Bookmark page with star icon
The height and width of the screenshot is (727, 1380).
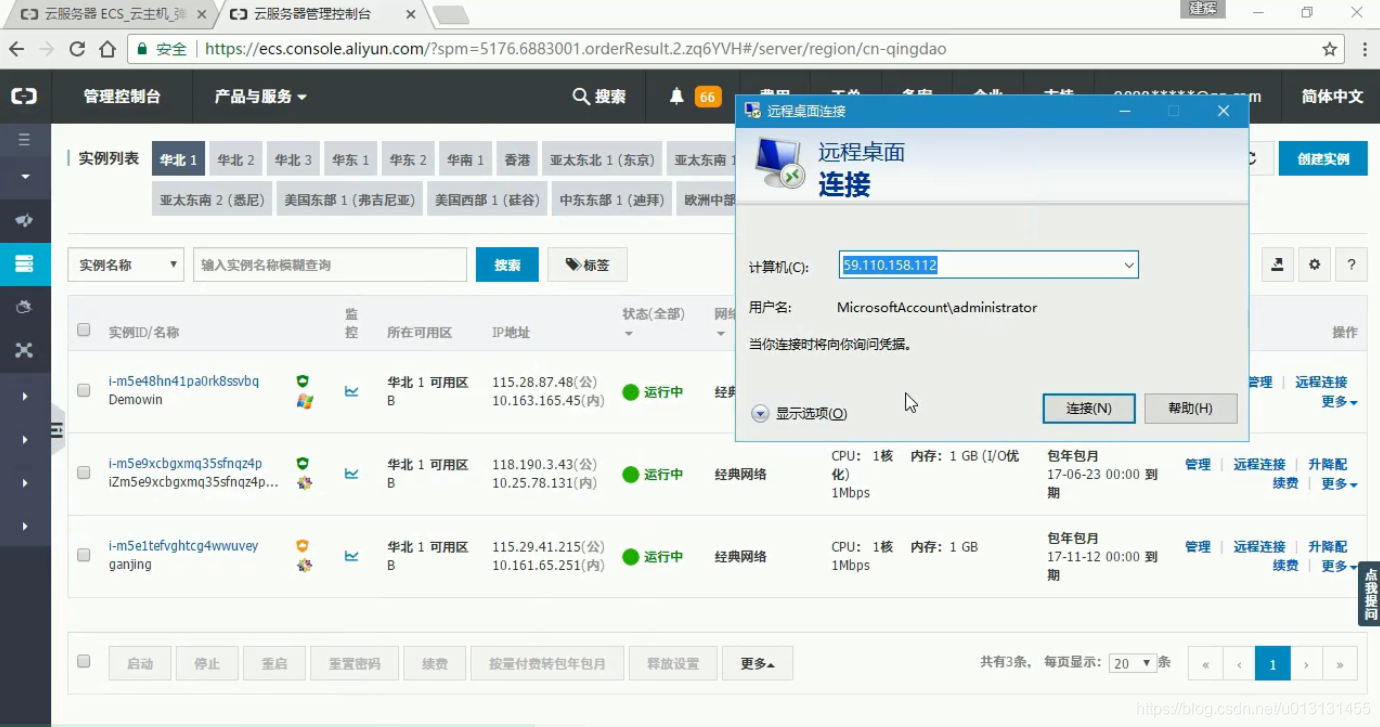click(x=1329, y=49)
